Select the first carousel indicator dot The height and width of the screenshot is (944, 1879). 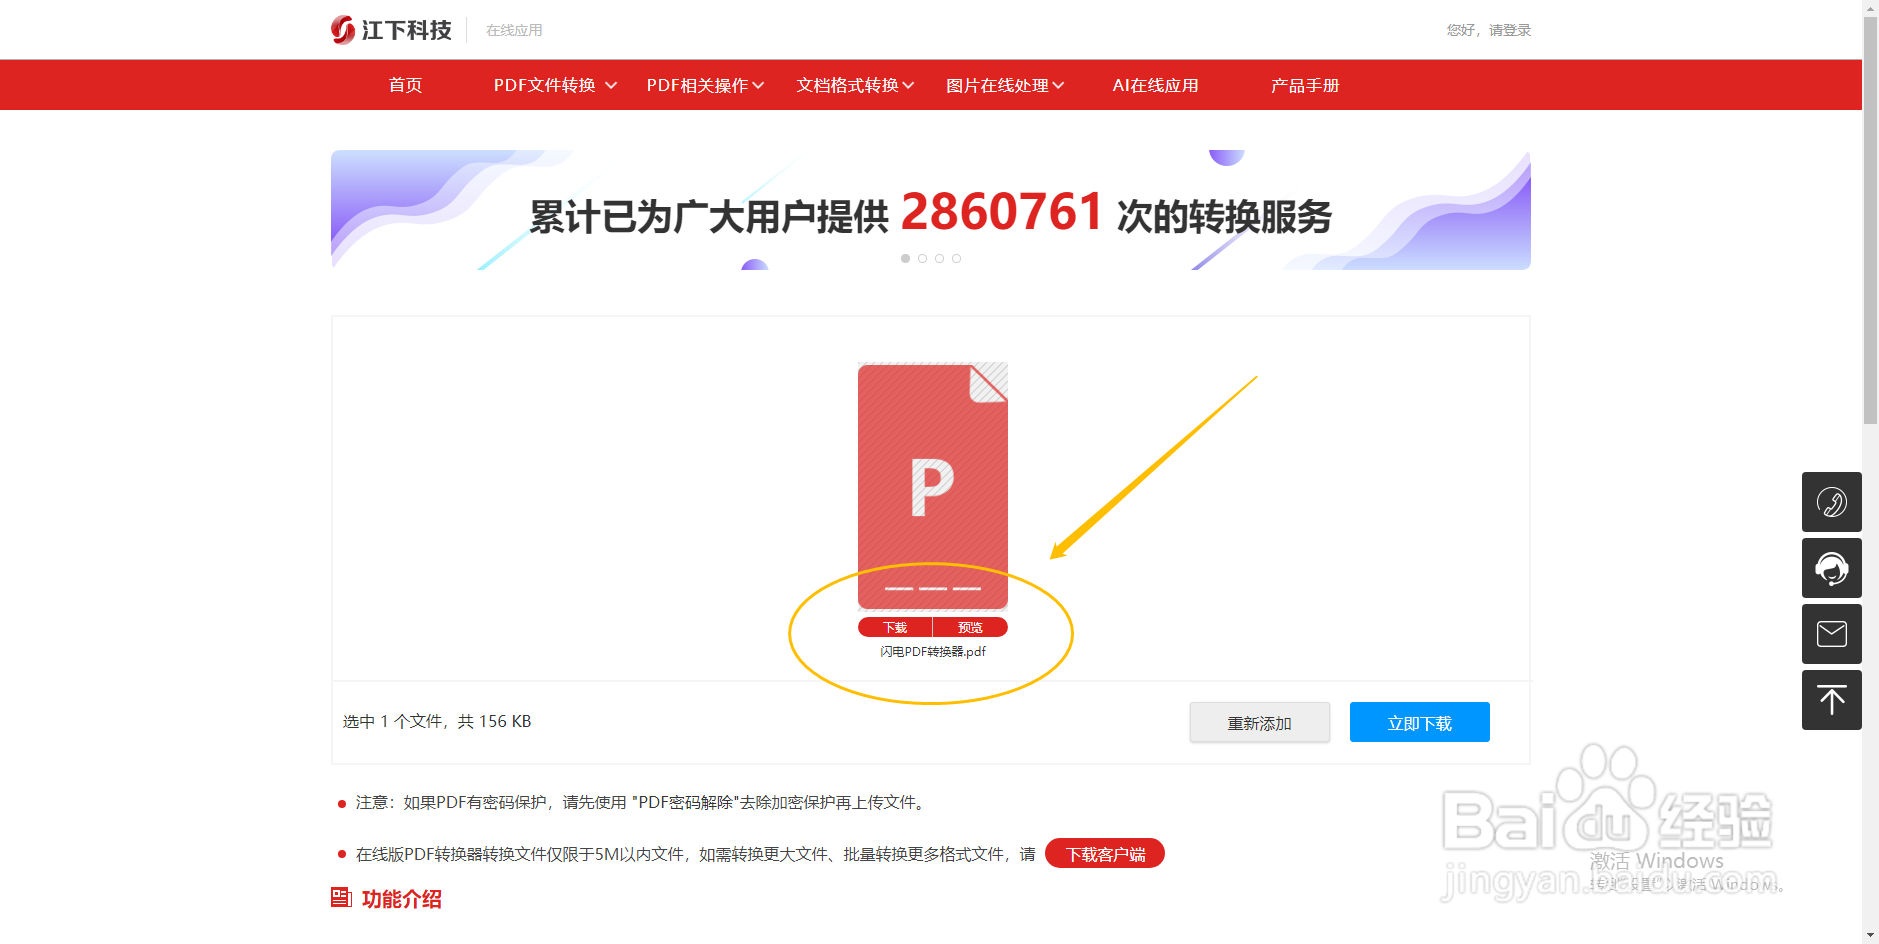coord(904,258)
